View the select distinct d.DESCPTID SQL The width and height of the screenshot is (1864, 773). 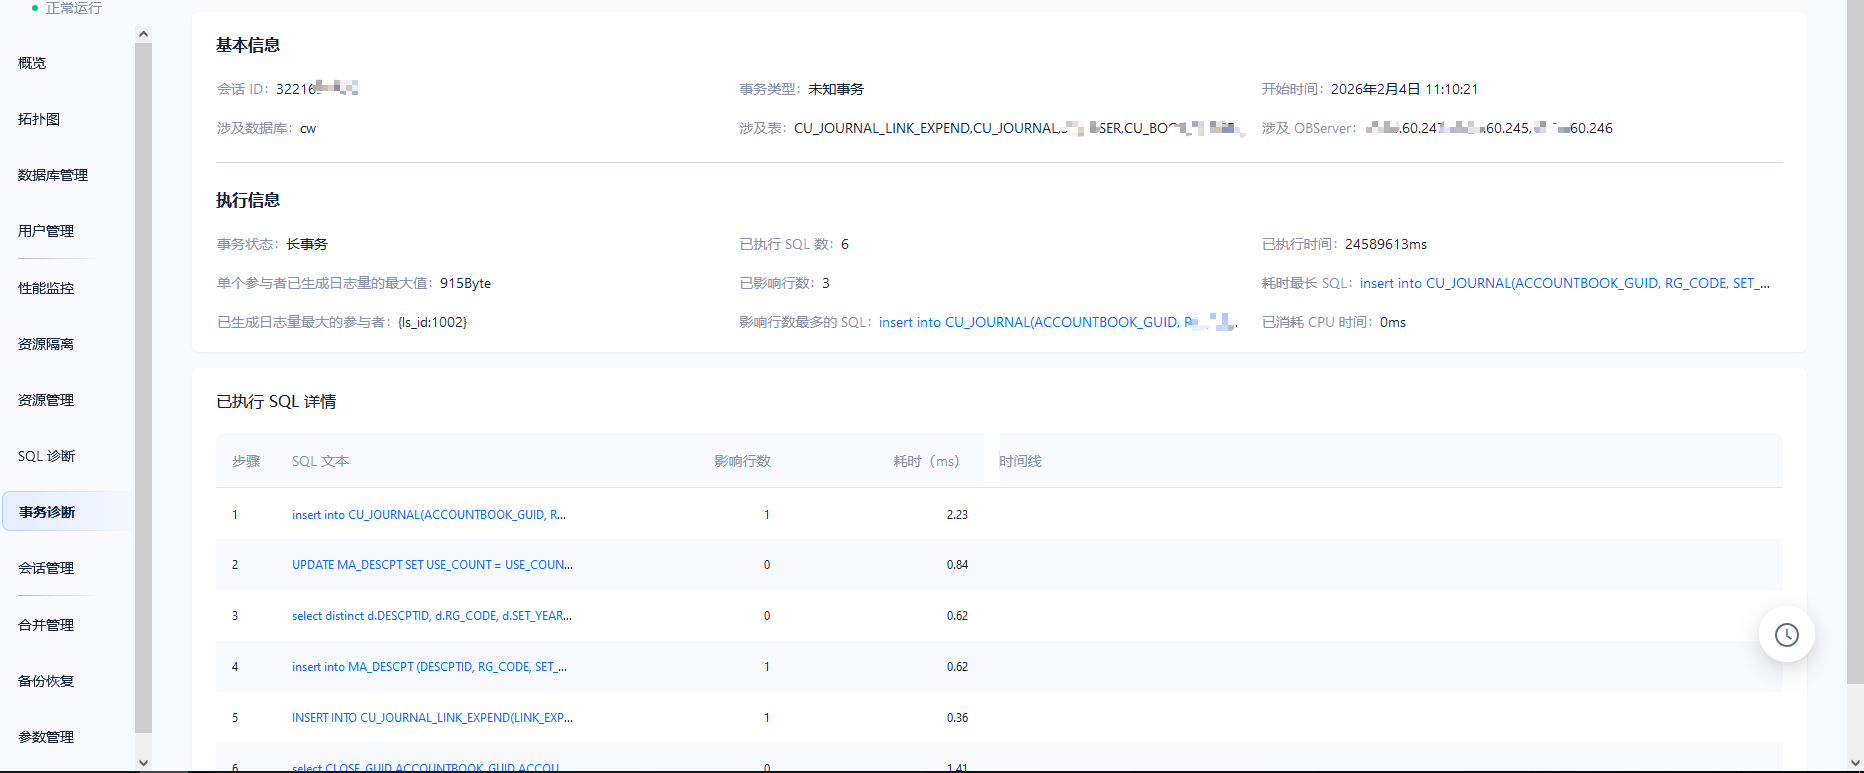(x=431, y=616)
